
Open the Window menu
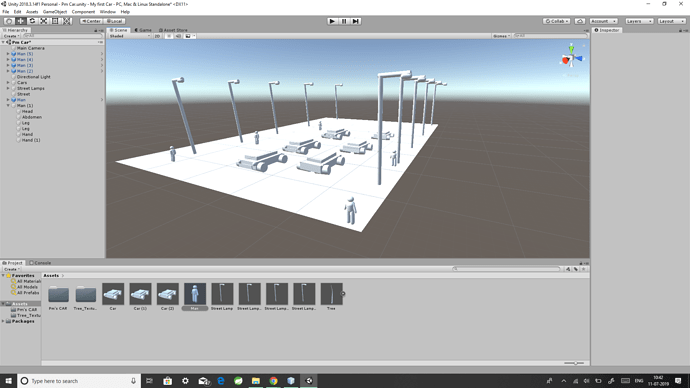click(107, 12)
